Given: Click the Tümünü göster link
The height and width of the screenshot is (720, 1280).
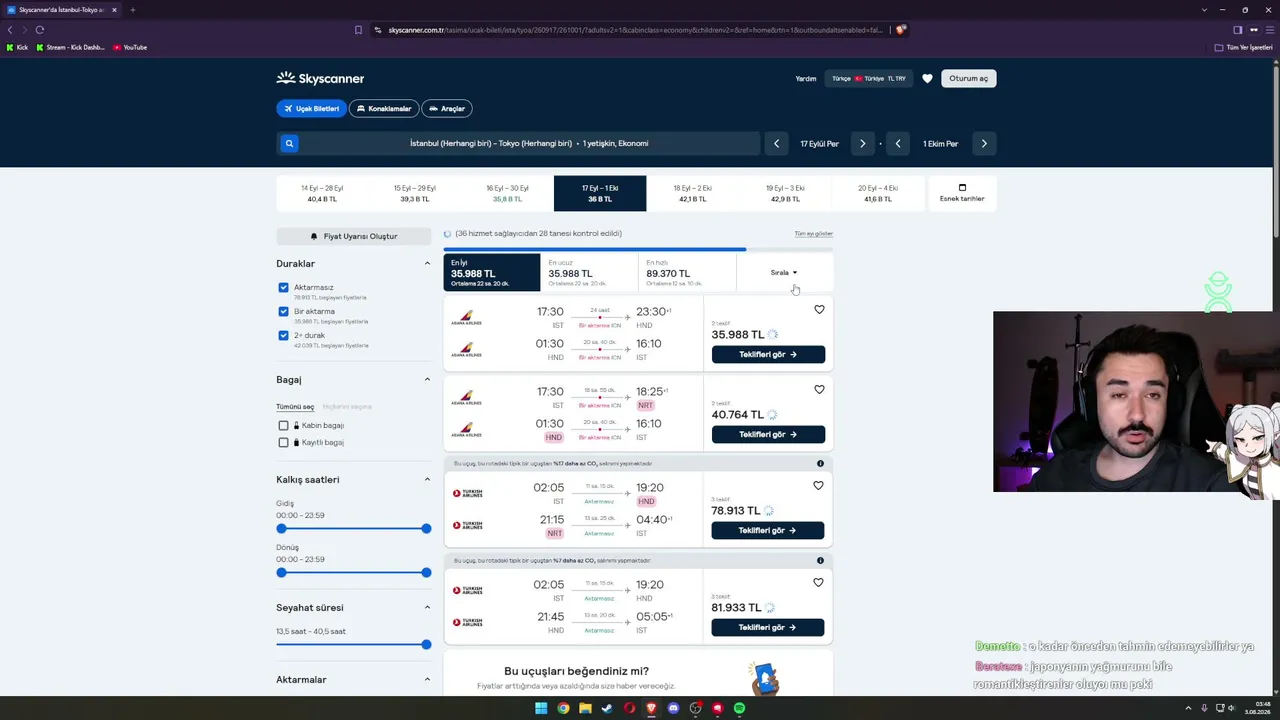Looking at the screenshot, I should 814,234.
